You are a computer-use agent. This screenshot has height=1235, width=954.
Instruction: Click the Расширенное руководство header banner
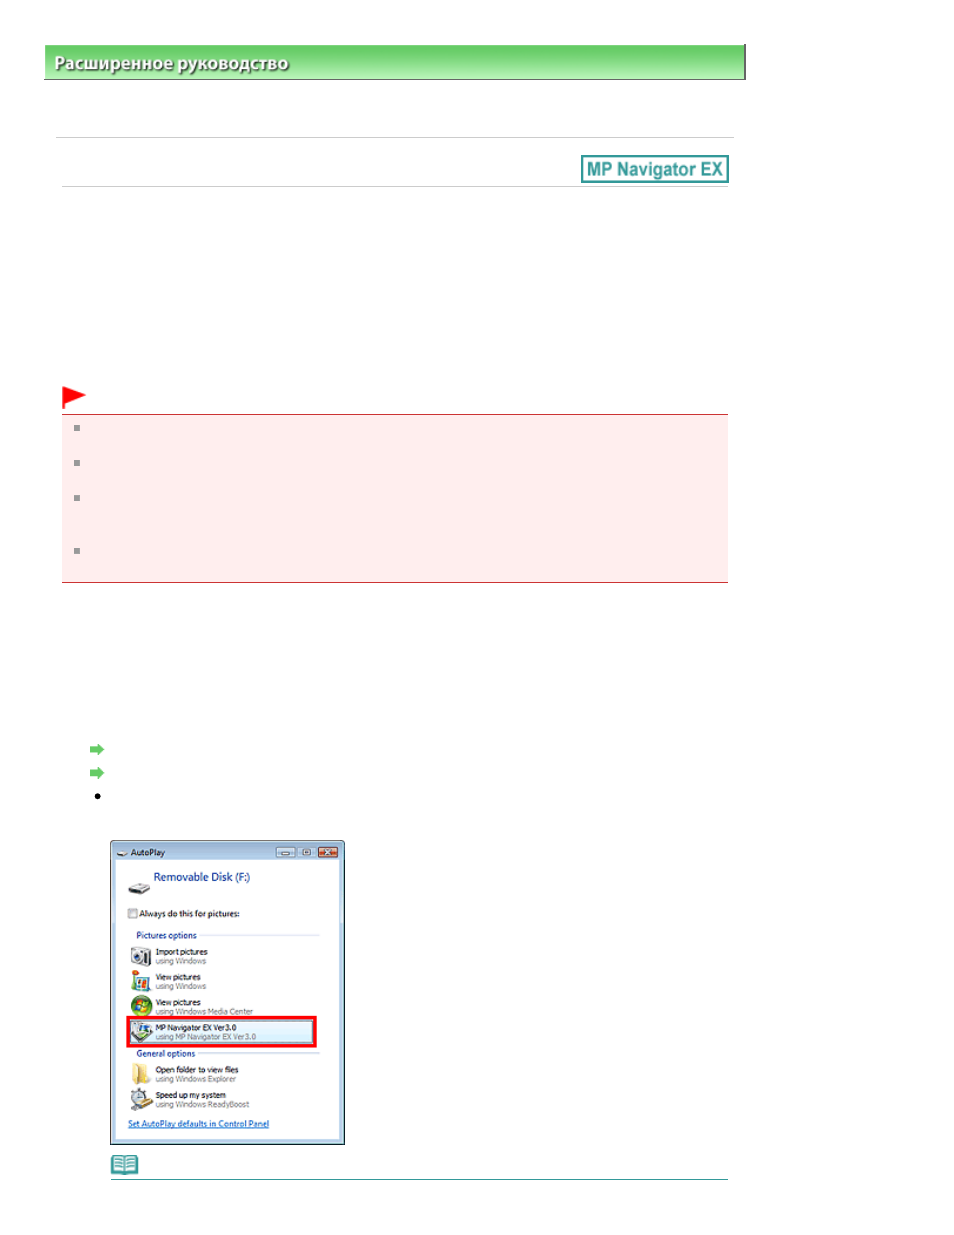[x=395, y=63]
